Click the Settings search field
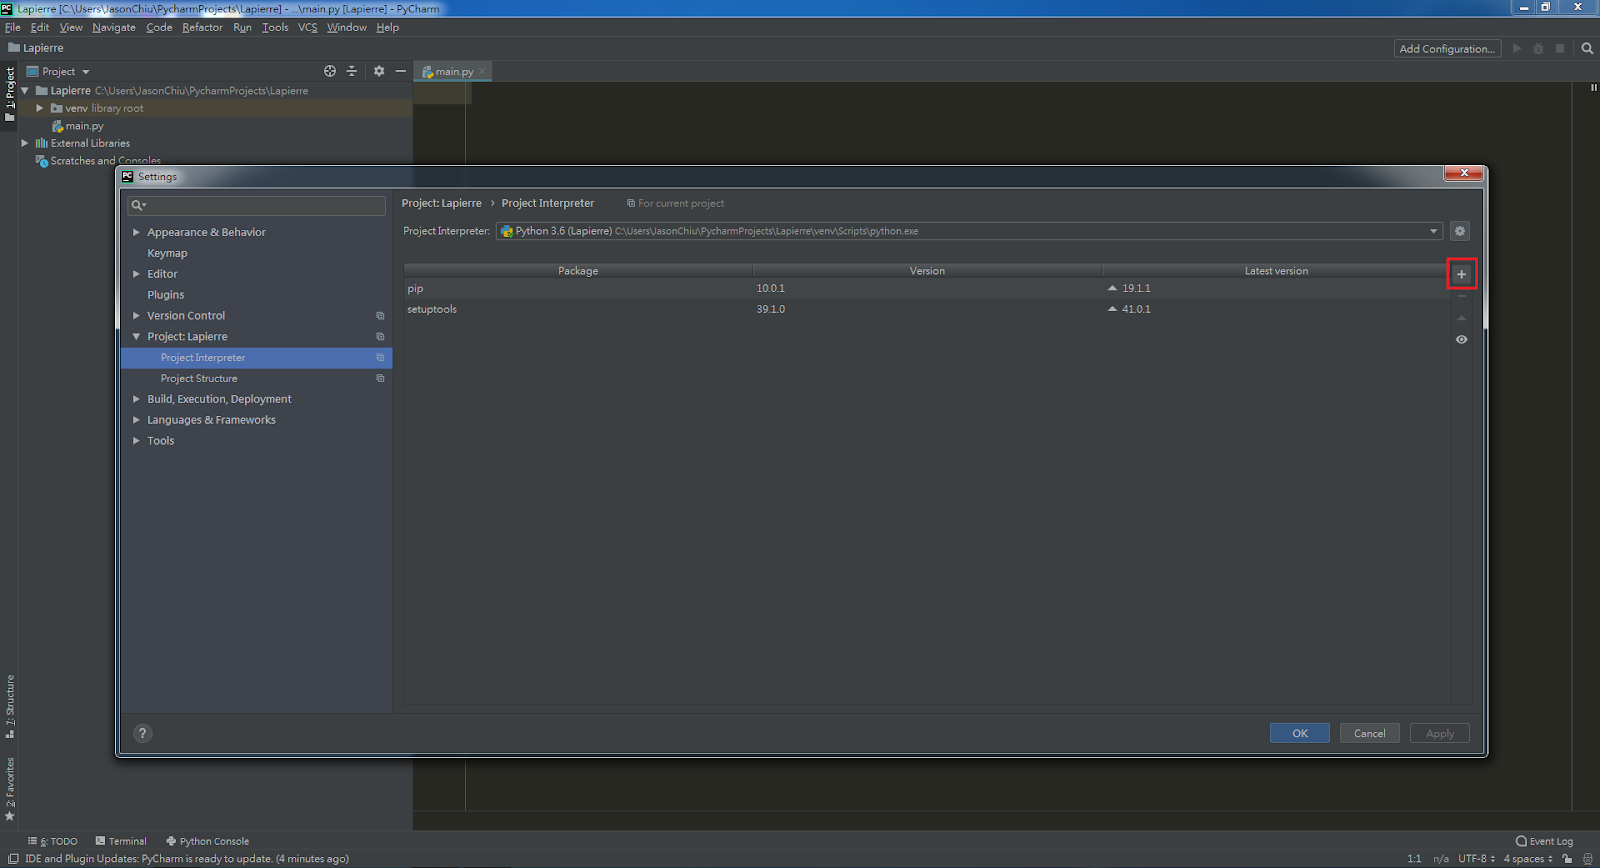Viewport: 1600px width, 868px height. coord(257,205)
